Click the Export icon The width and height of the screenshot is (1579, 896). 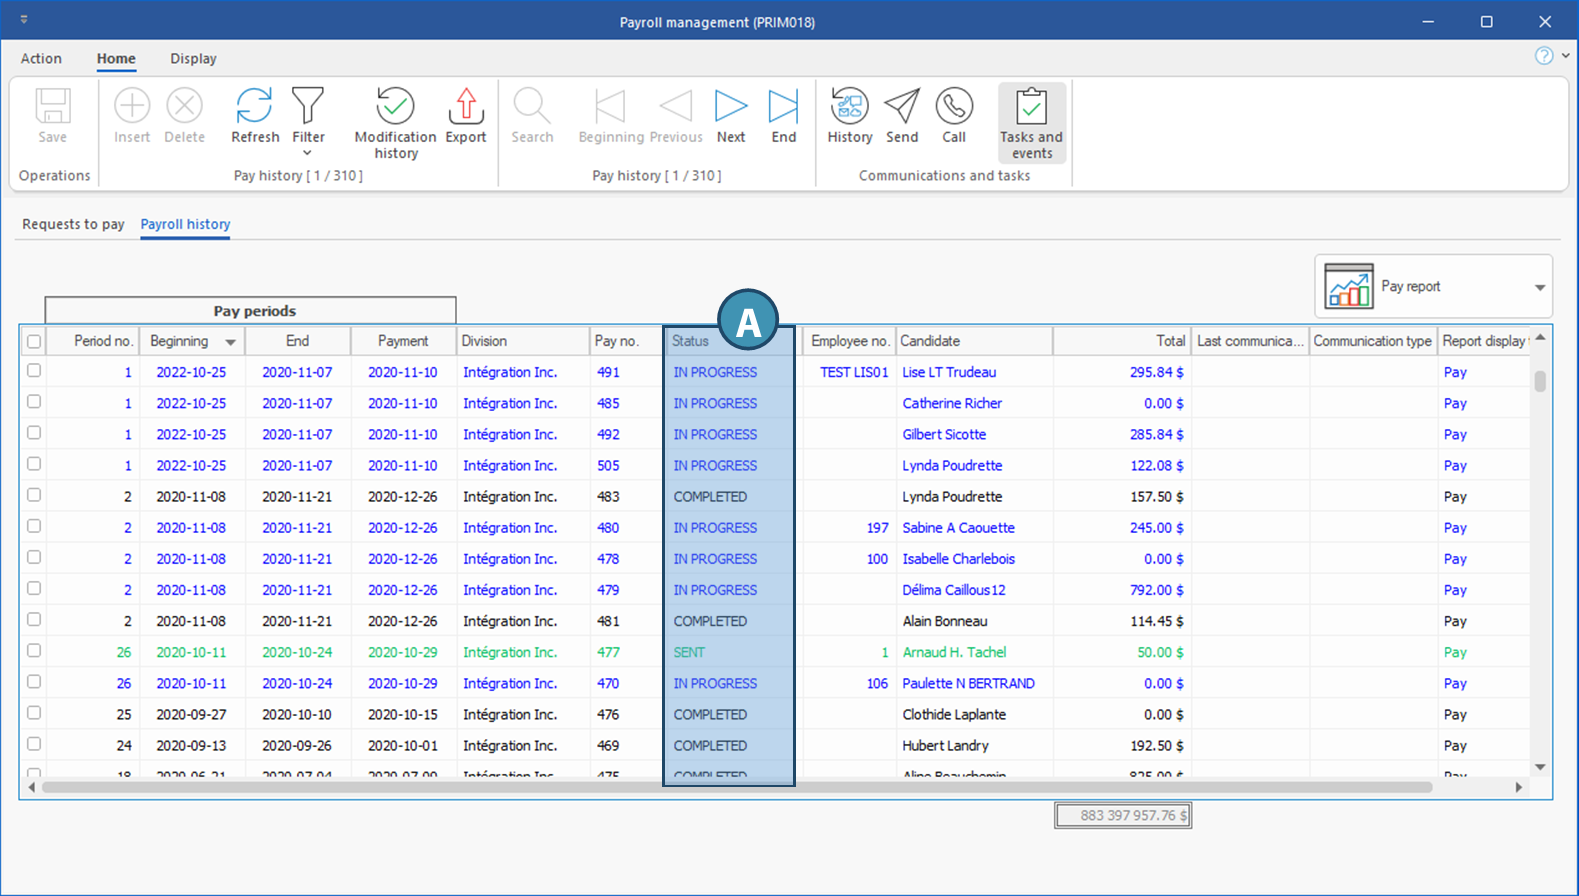pos(465,106)
